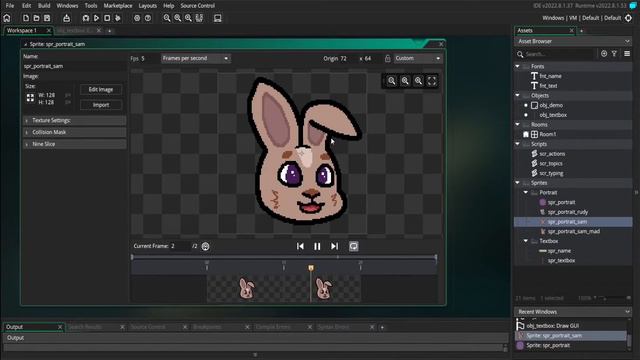This screenshot has height=360, width=640.
Task: Run the game with the play icon
Action: pos(96,18)
